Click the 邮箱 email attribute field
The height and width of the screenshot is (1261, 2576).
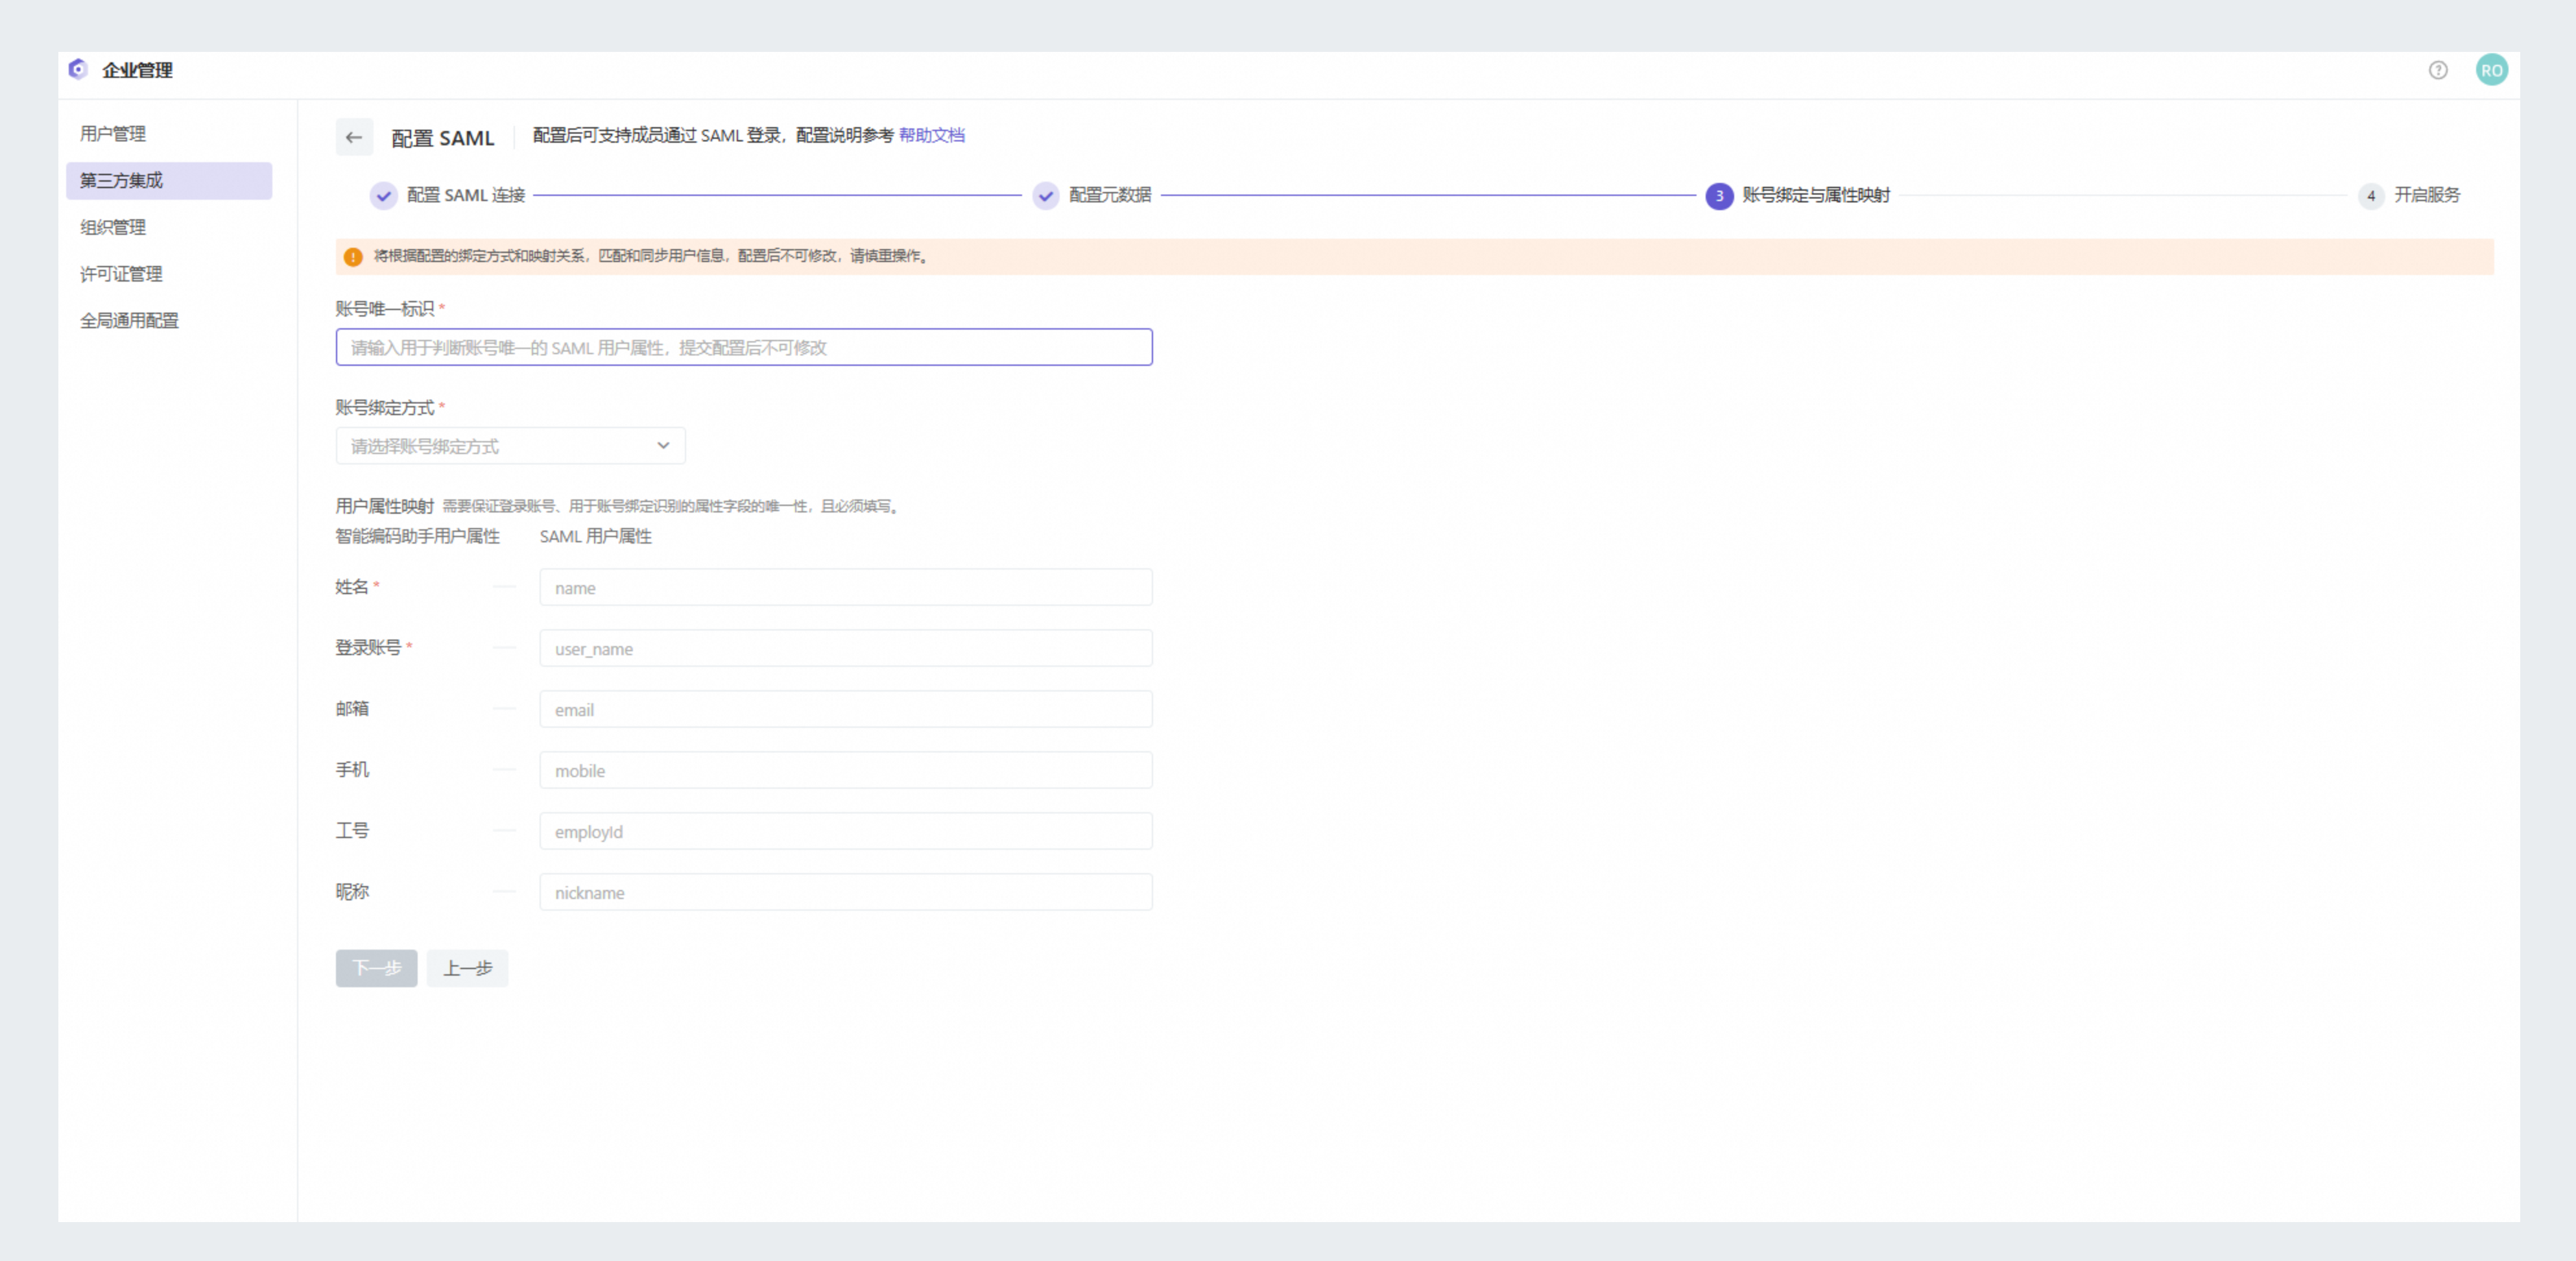click(x=845, y=709)
